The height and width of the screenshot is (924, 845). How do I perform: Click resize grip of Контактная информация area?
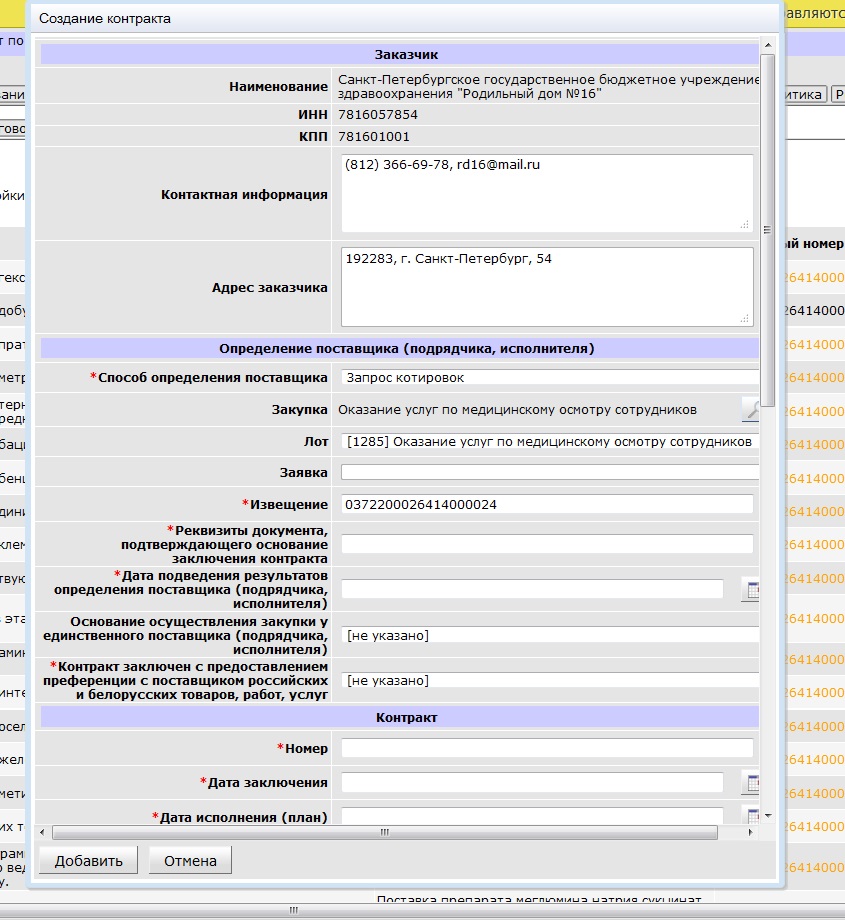[745, 225]
